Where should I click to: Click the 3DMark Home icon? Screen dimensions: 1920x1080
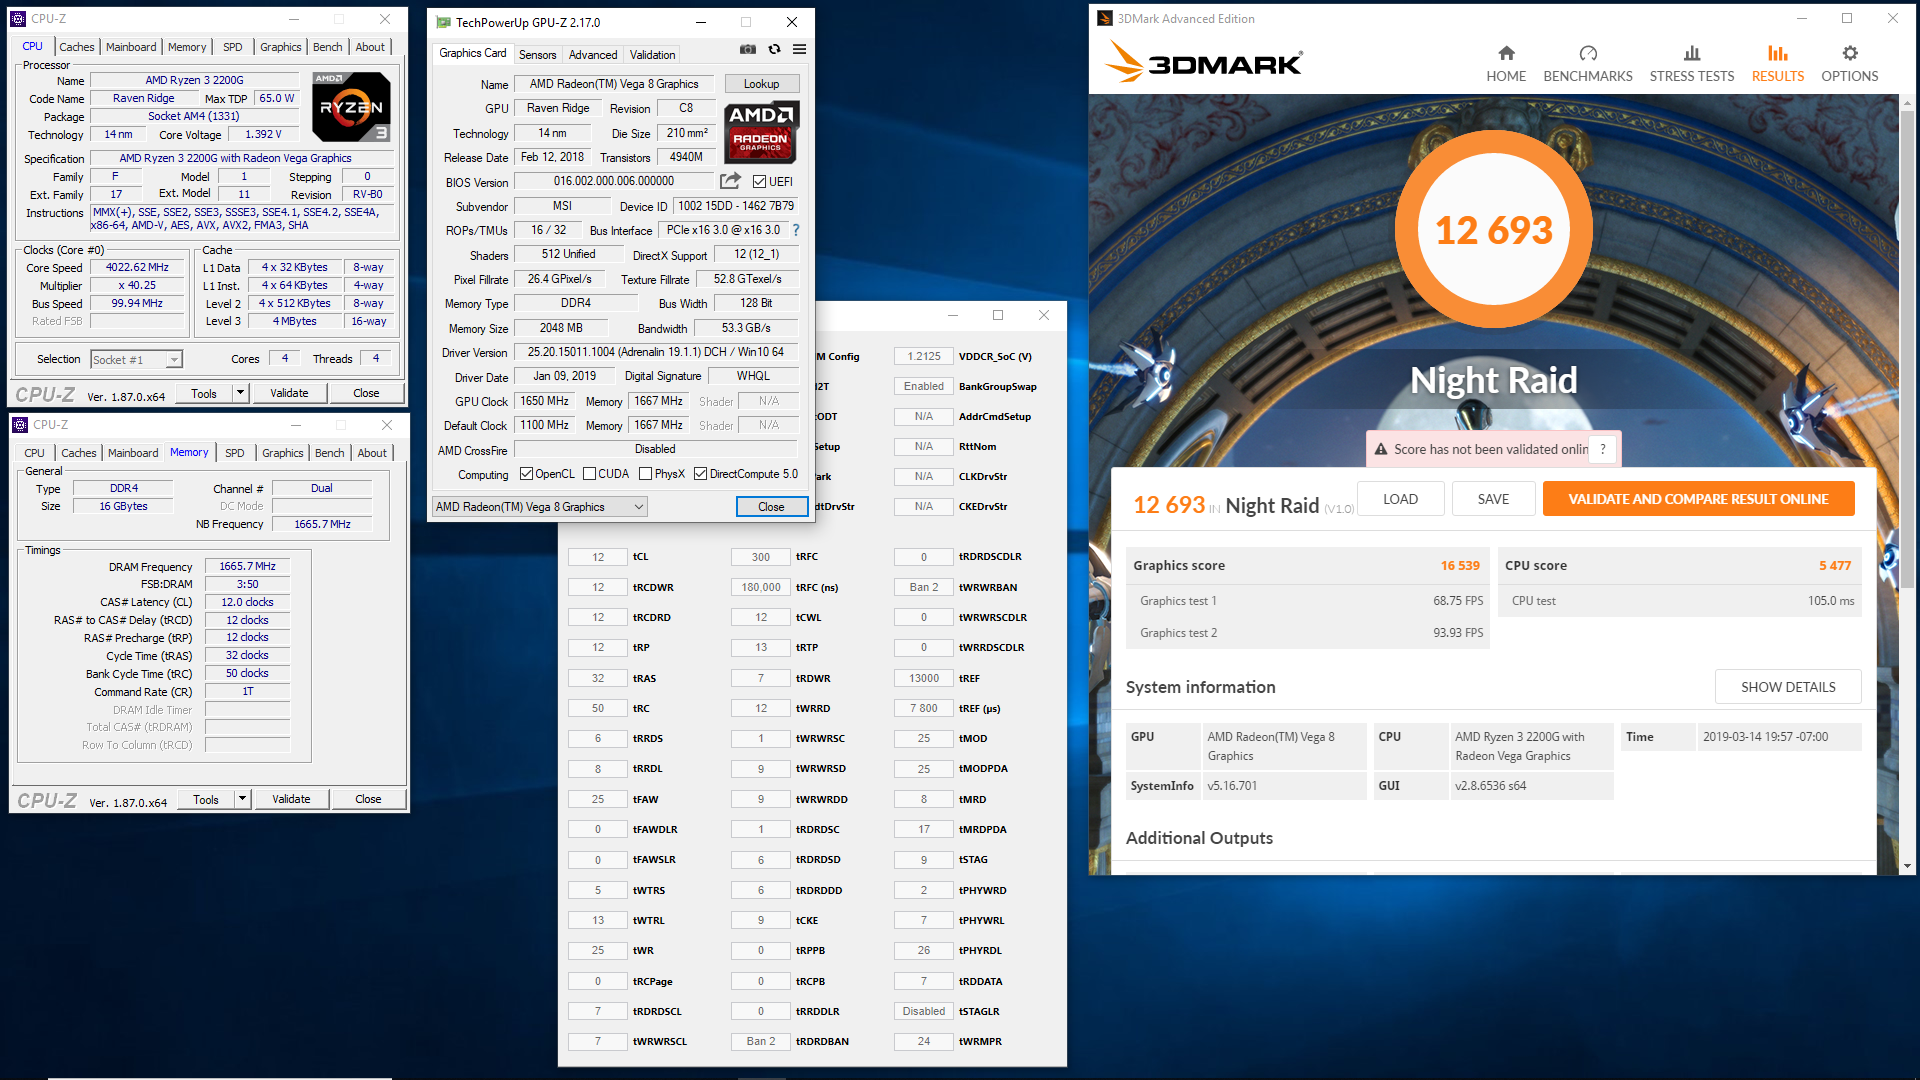(1506, 53)
